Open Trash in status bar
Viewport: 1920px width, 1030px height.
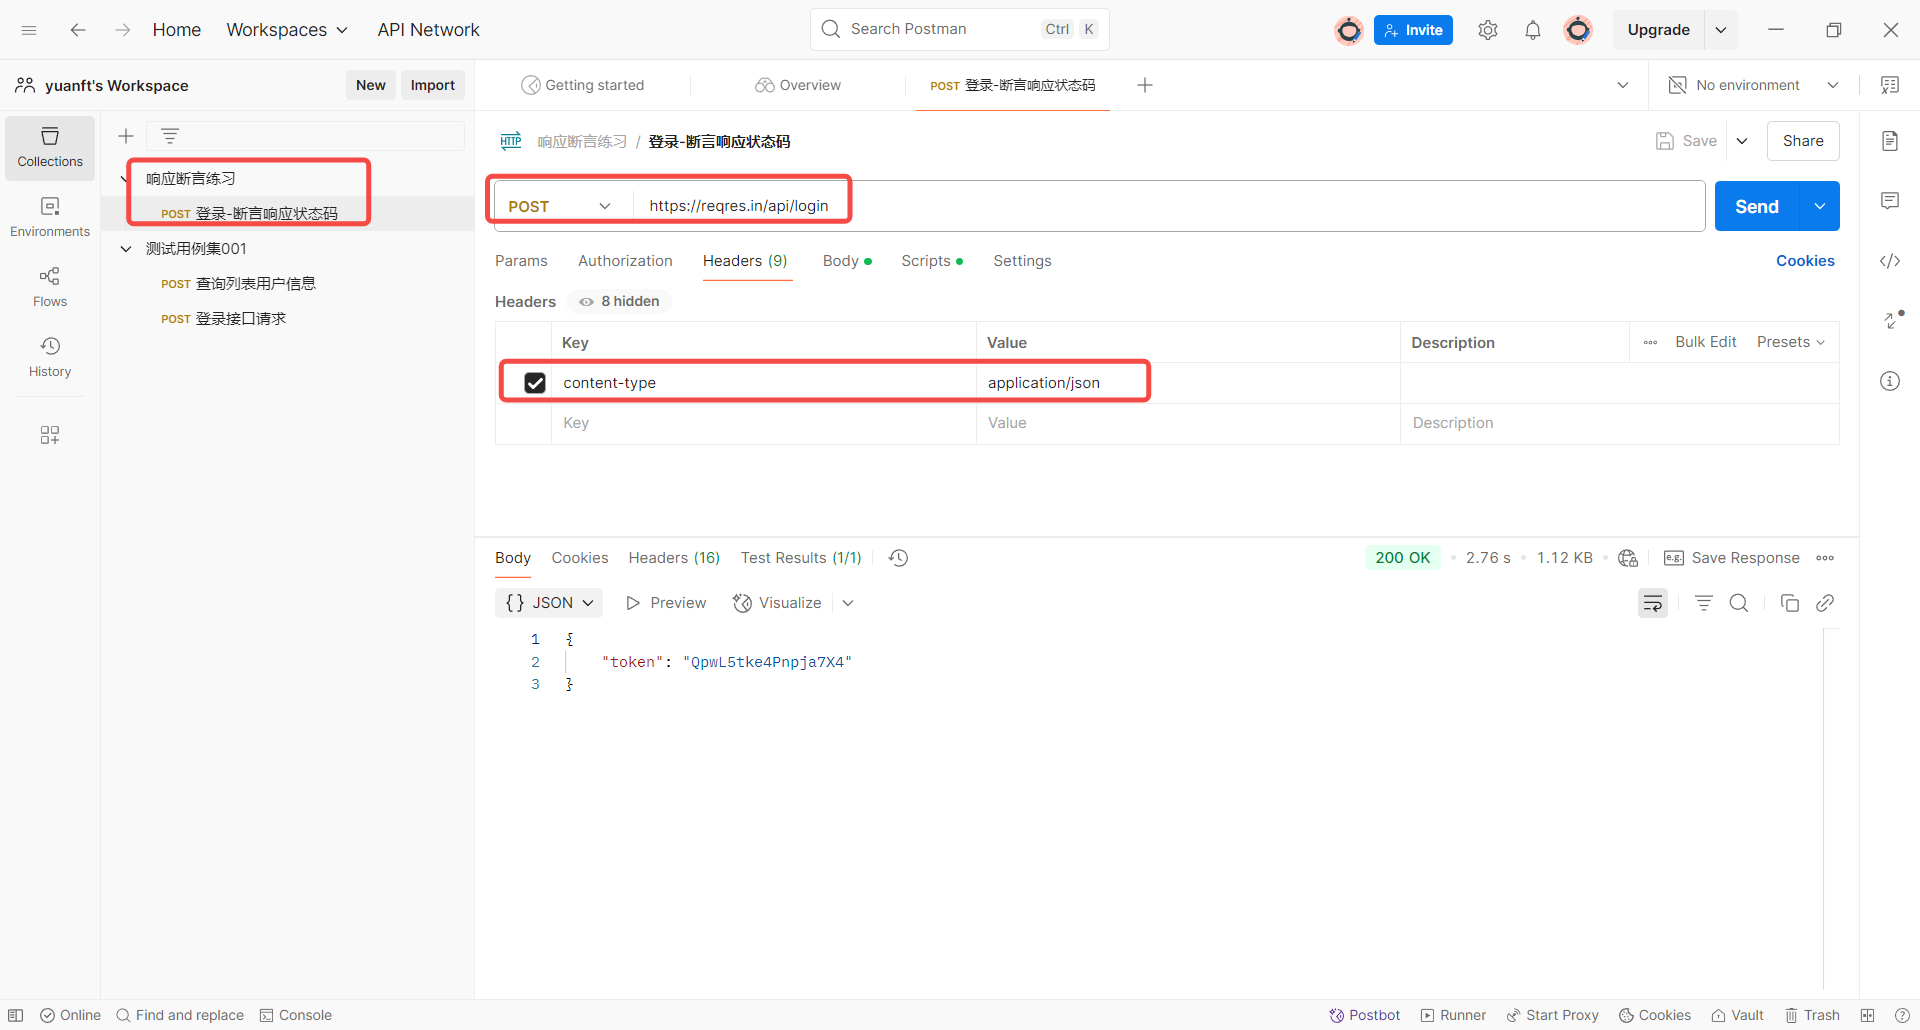(x=1812, y=1015)
